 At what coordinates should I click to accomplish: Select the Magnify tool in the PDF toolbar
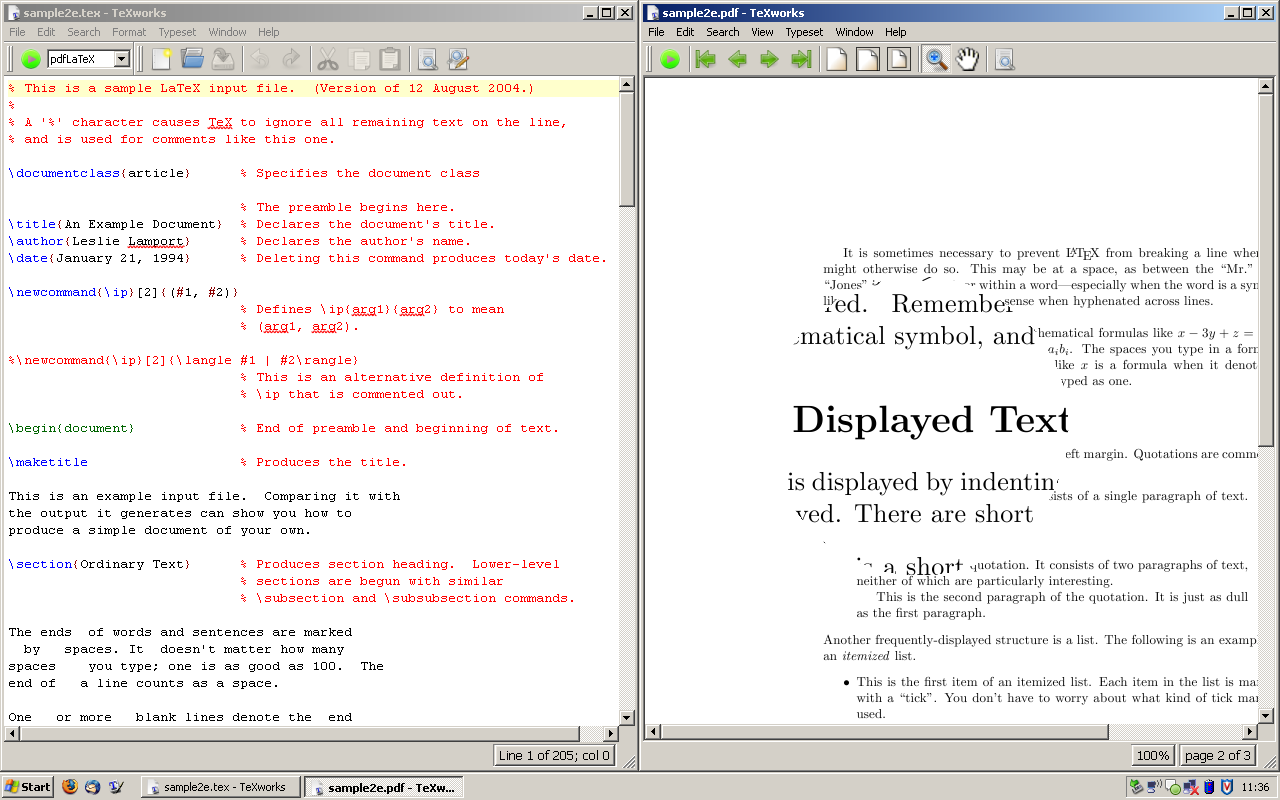[936, 59]
